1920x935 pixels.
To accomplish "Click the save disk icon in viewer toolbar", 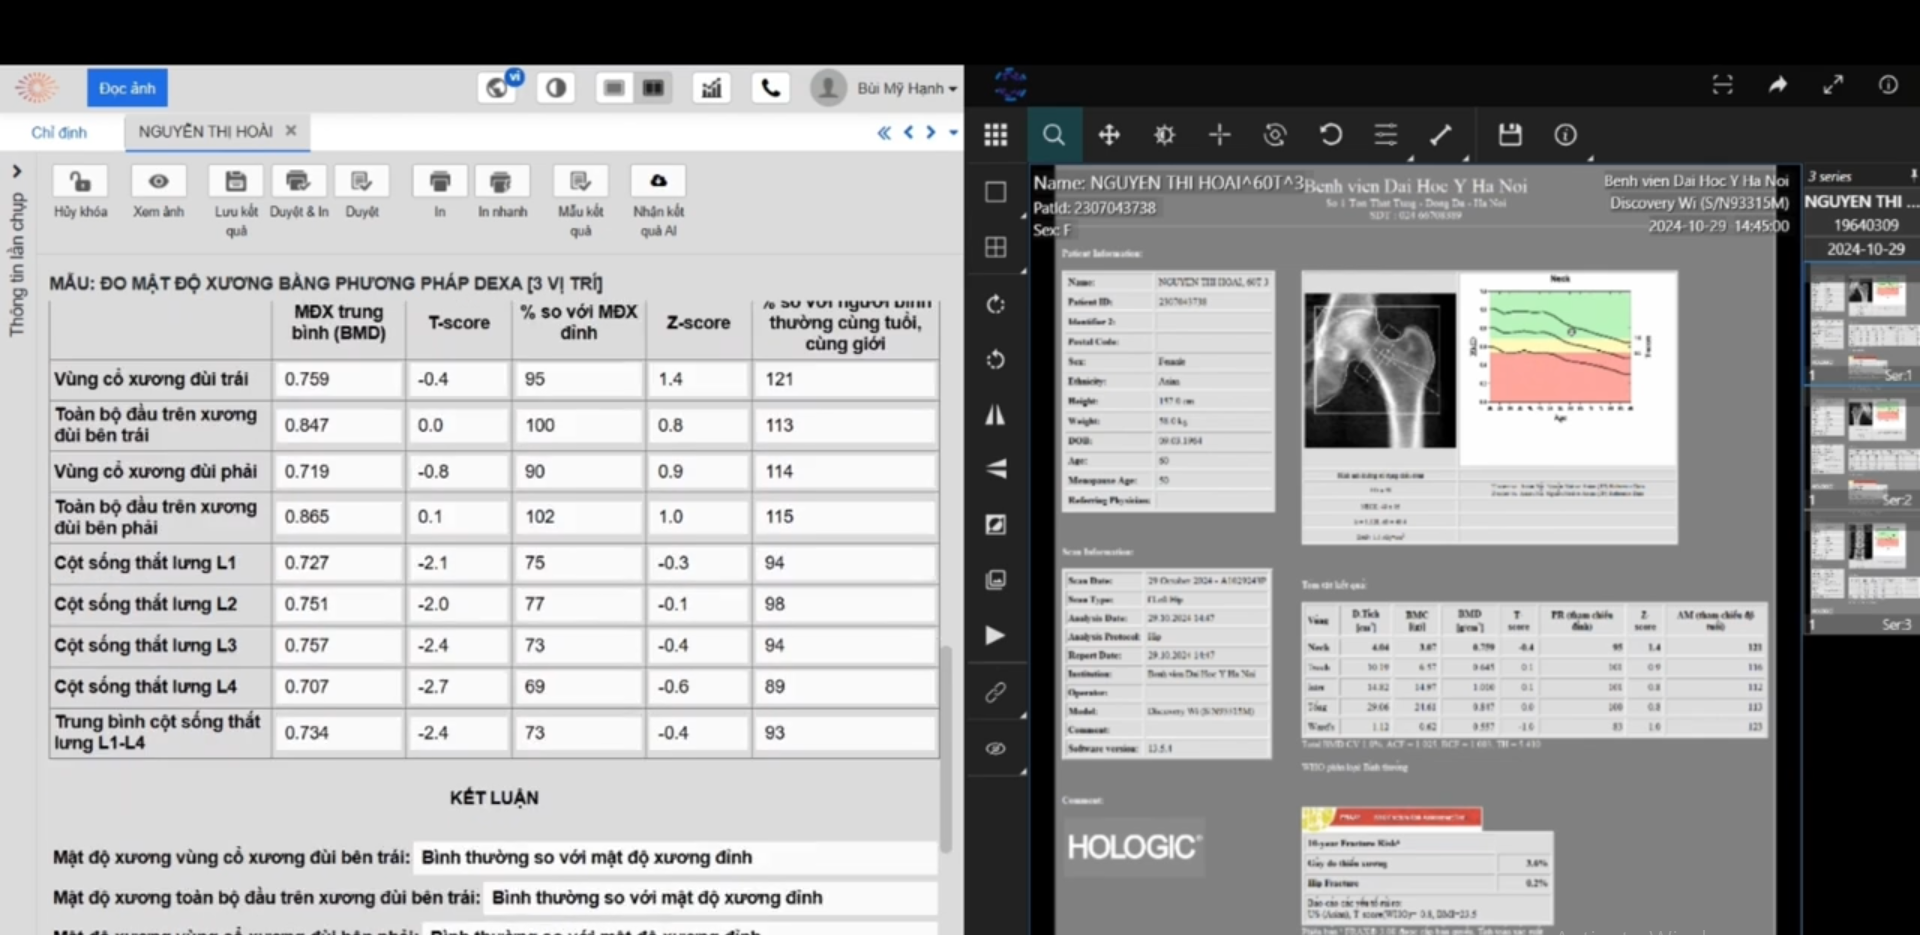I will [1509, 135].
